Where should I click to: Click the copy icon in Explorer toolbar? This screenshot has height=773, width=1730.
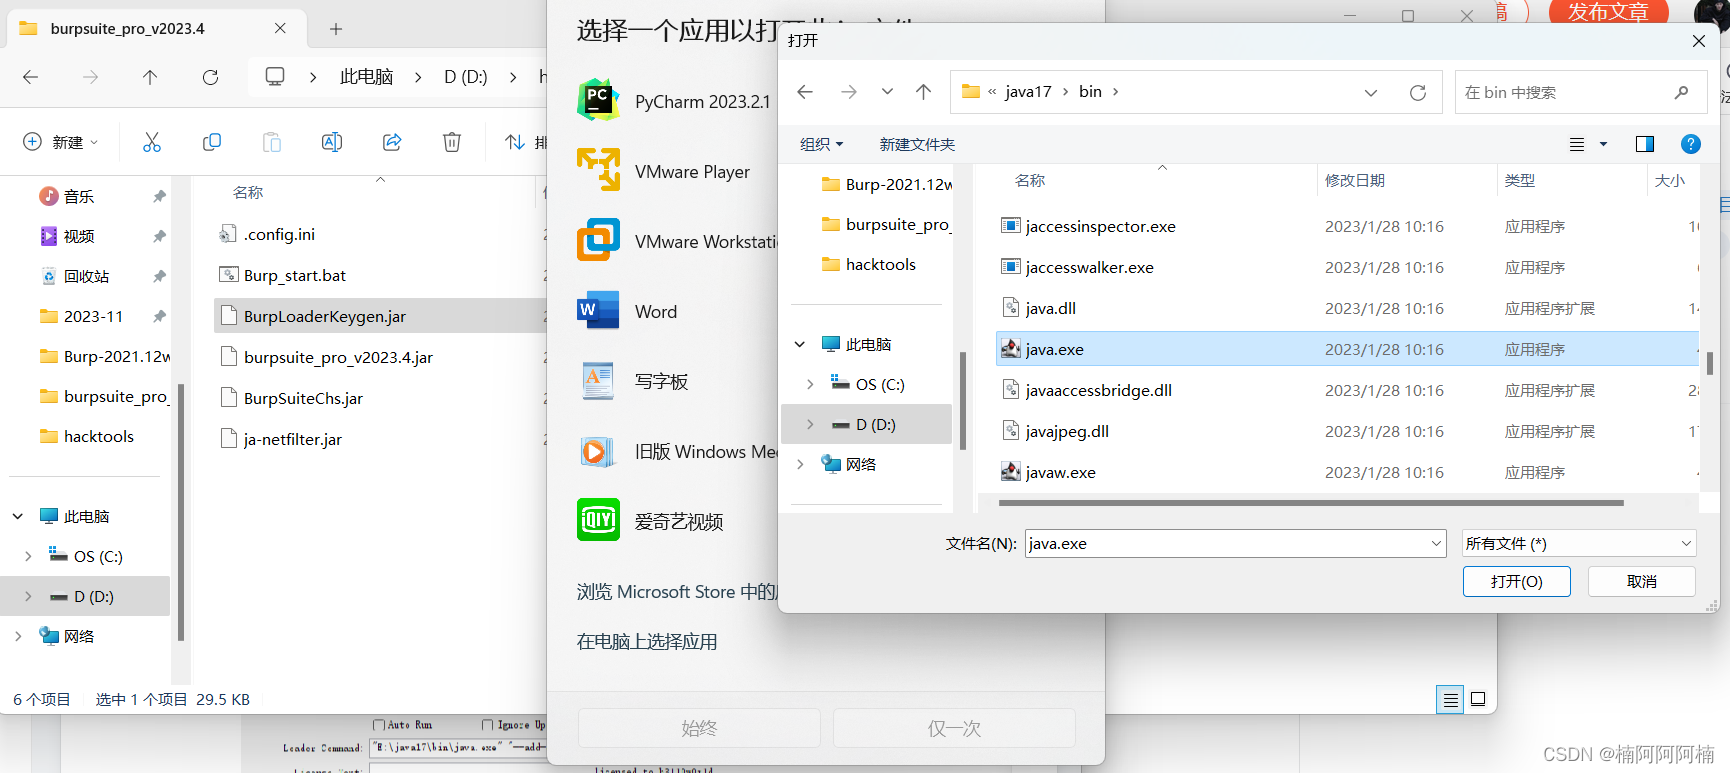coord(212,142)
